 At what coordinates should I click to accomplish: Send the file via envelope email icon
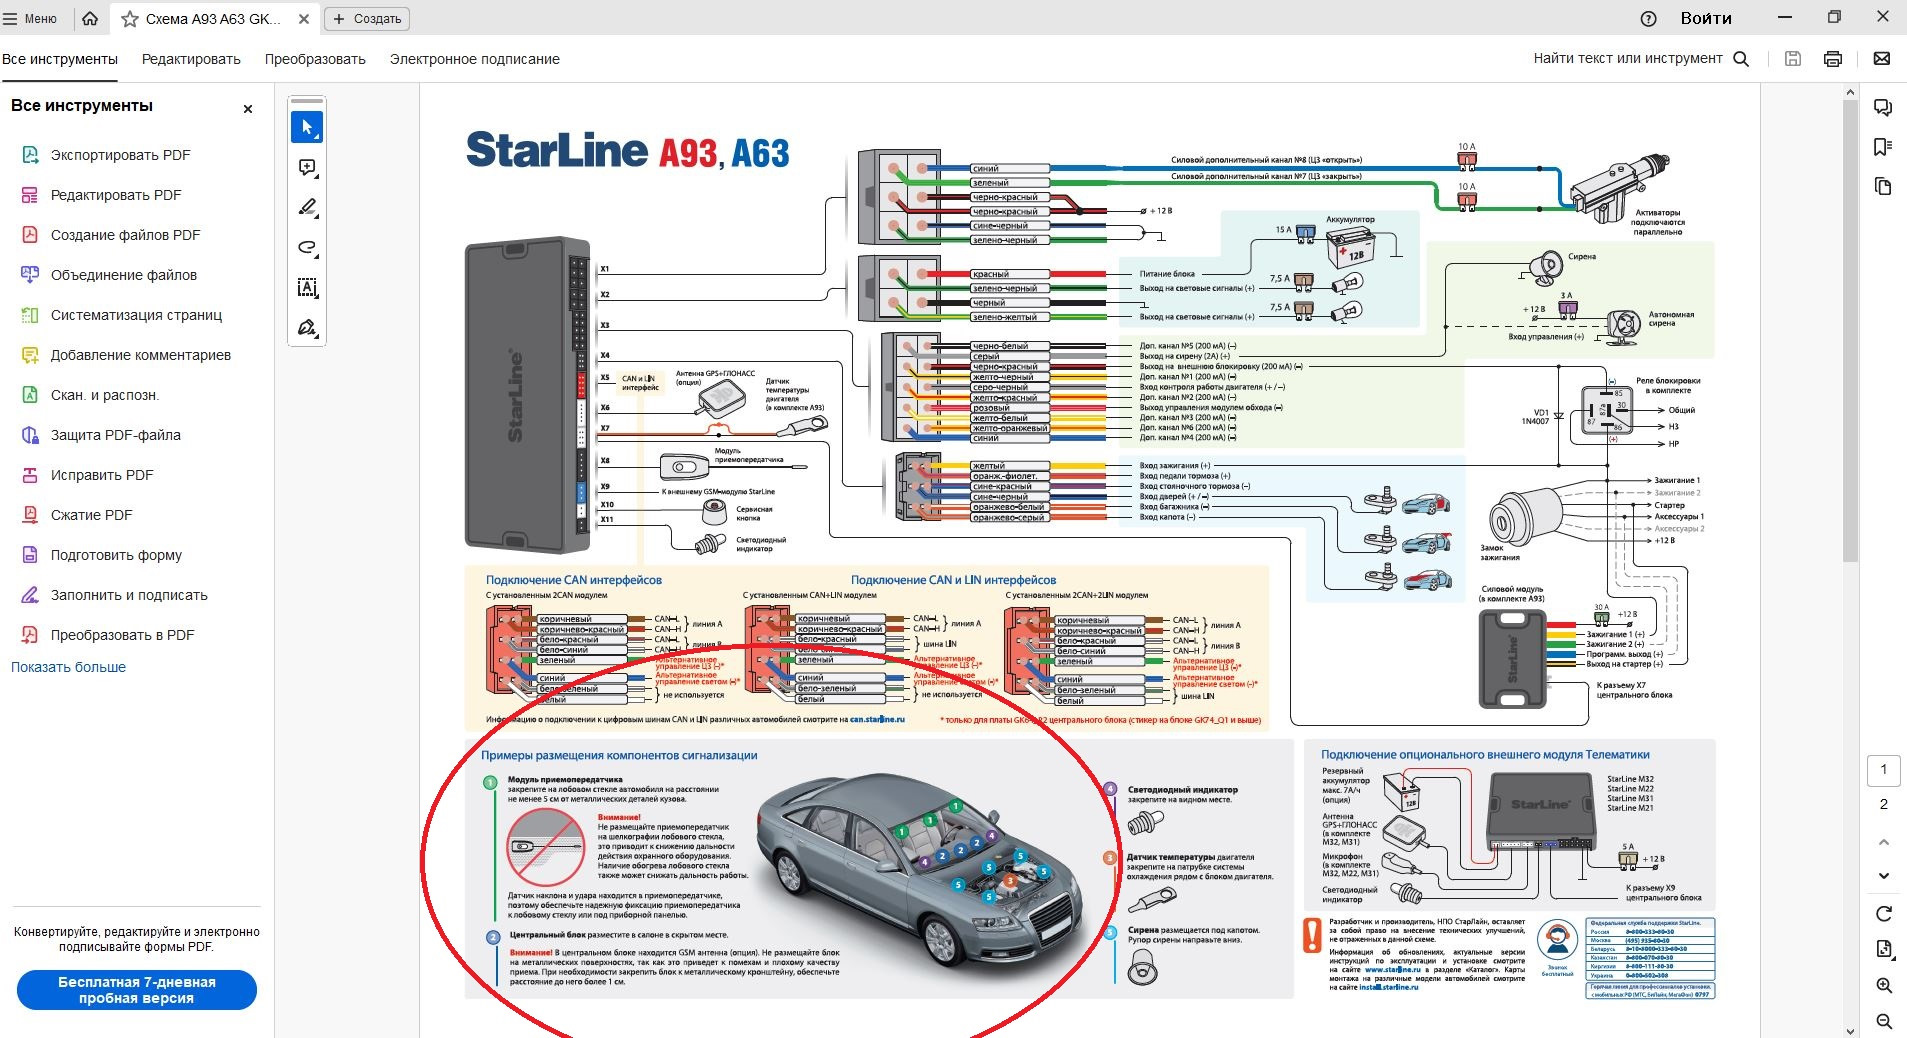point(1882,59)
